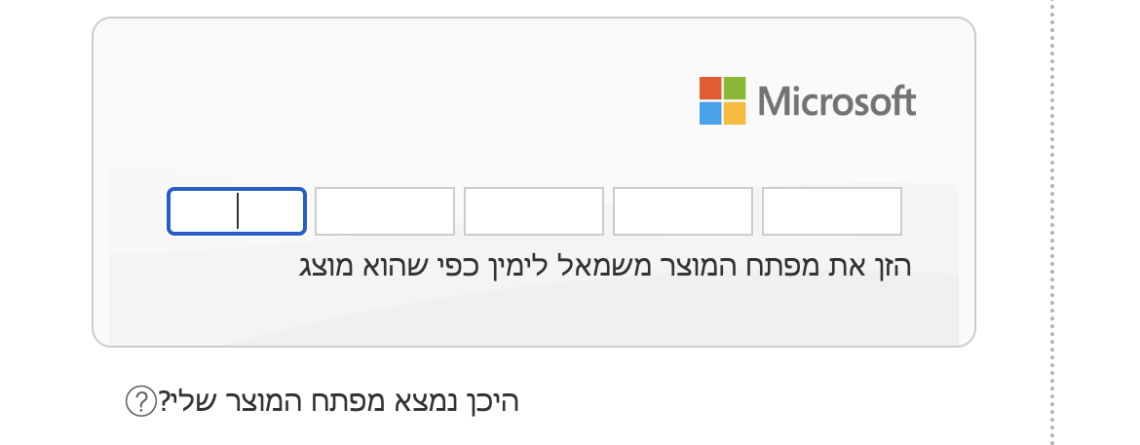Focus the leftmost product key field
Viewport: 1140px width, 445px height.
coord(236,211)
